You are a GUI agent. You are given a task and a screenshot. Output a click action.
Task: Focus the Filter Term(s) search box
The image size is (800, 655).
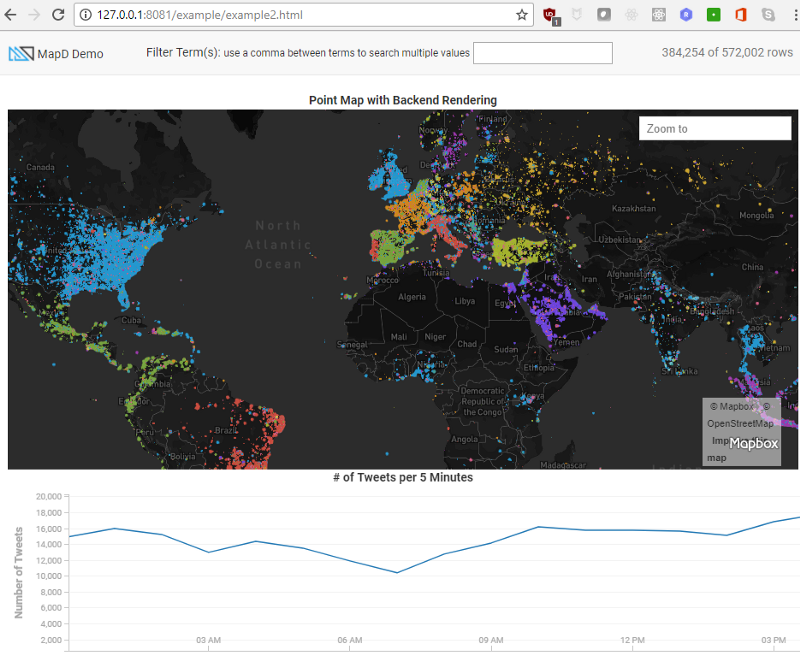(542, 53)
